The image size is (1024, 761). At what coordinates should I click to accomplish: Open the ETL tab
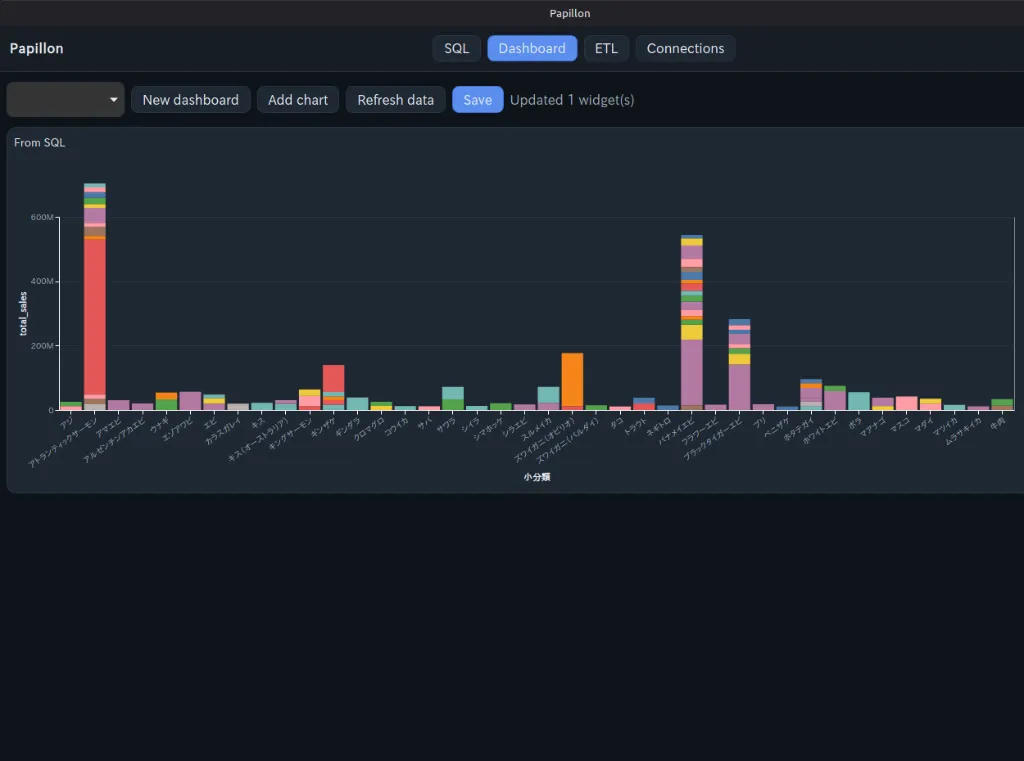coord(606,48)
